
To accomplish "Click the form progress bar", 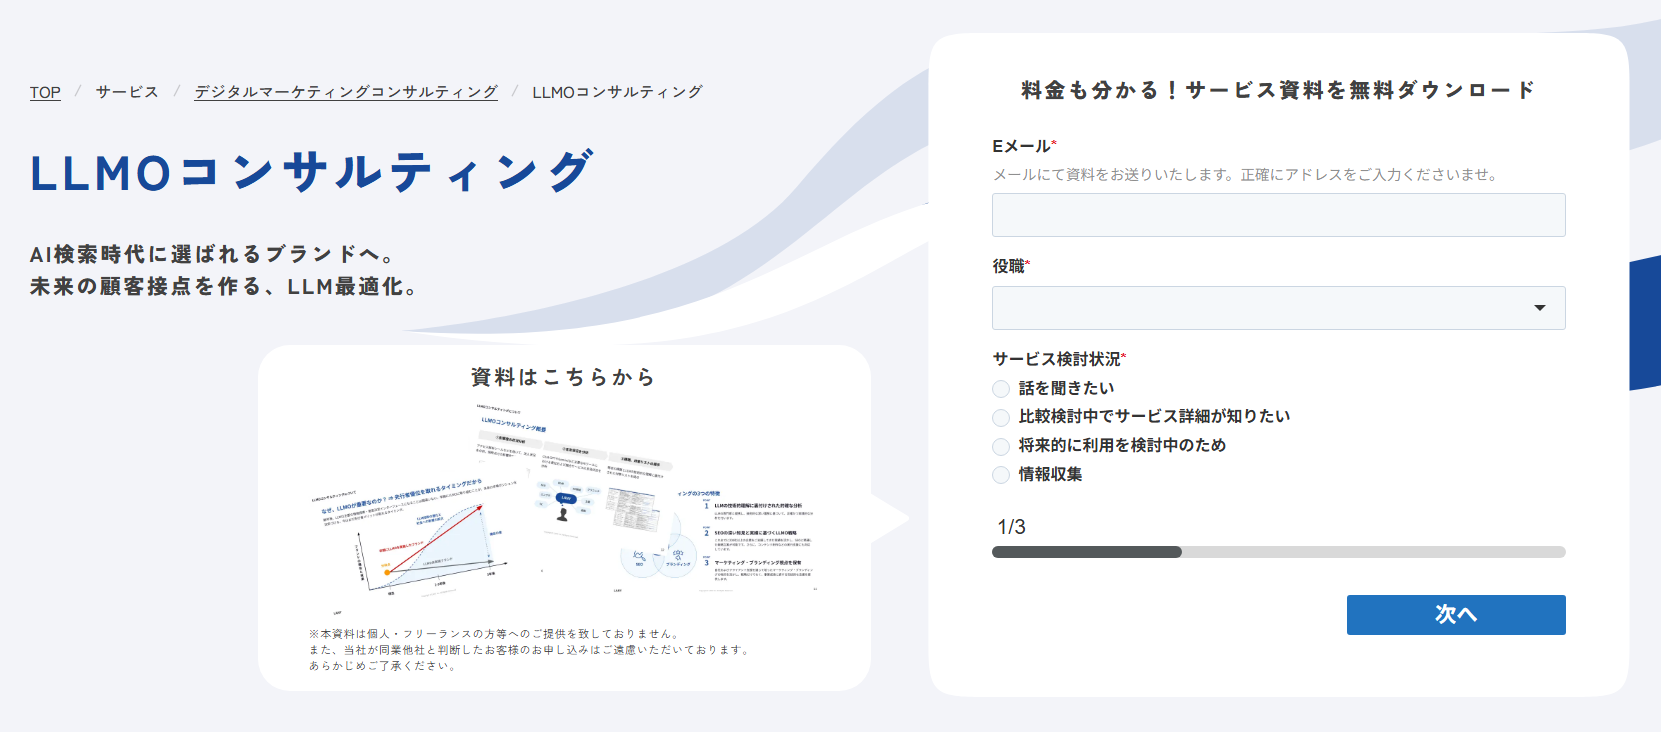I will pyautogui.click(x=1278, y=552).
